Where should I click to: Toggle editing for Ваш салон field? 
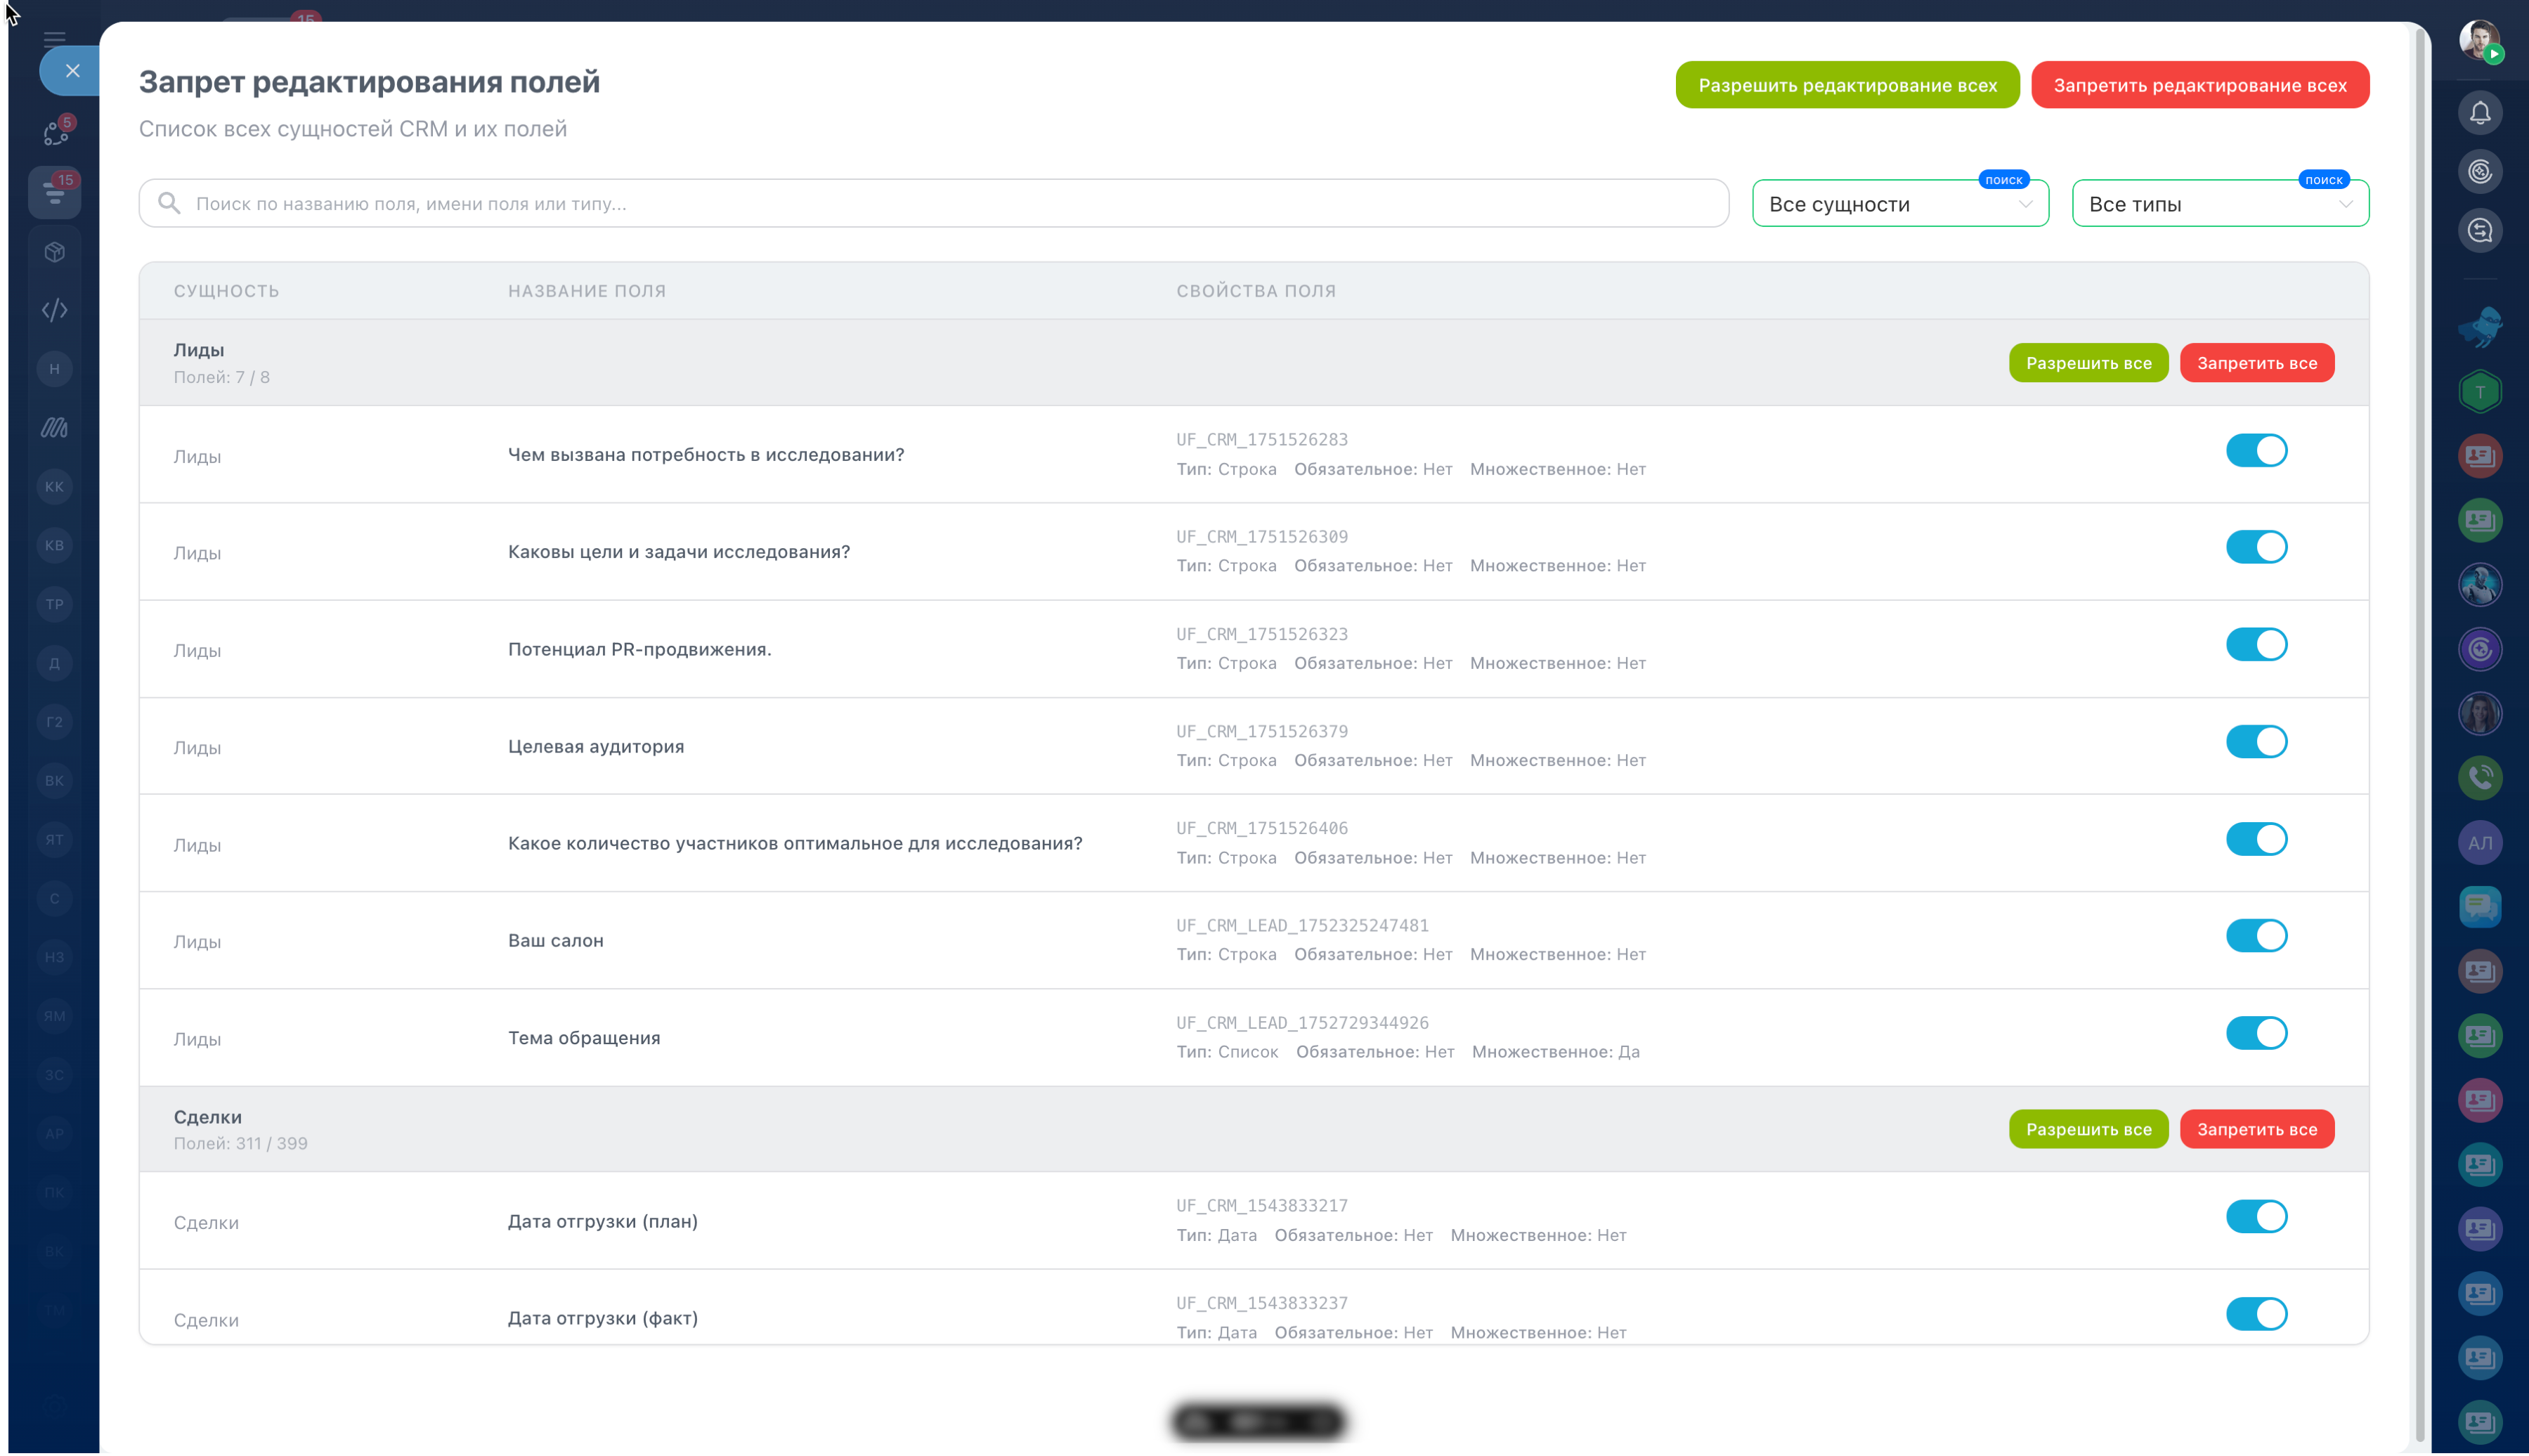pyautogui.click(x=2256, y=936)
